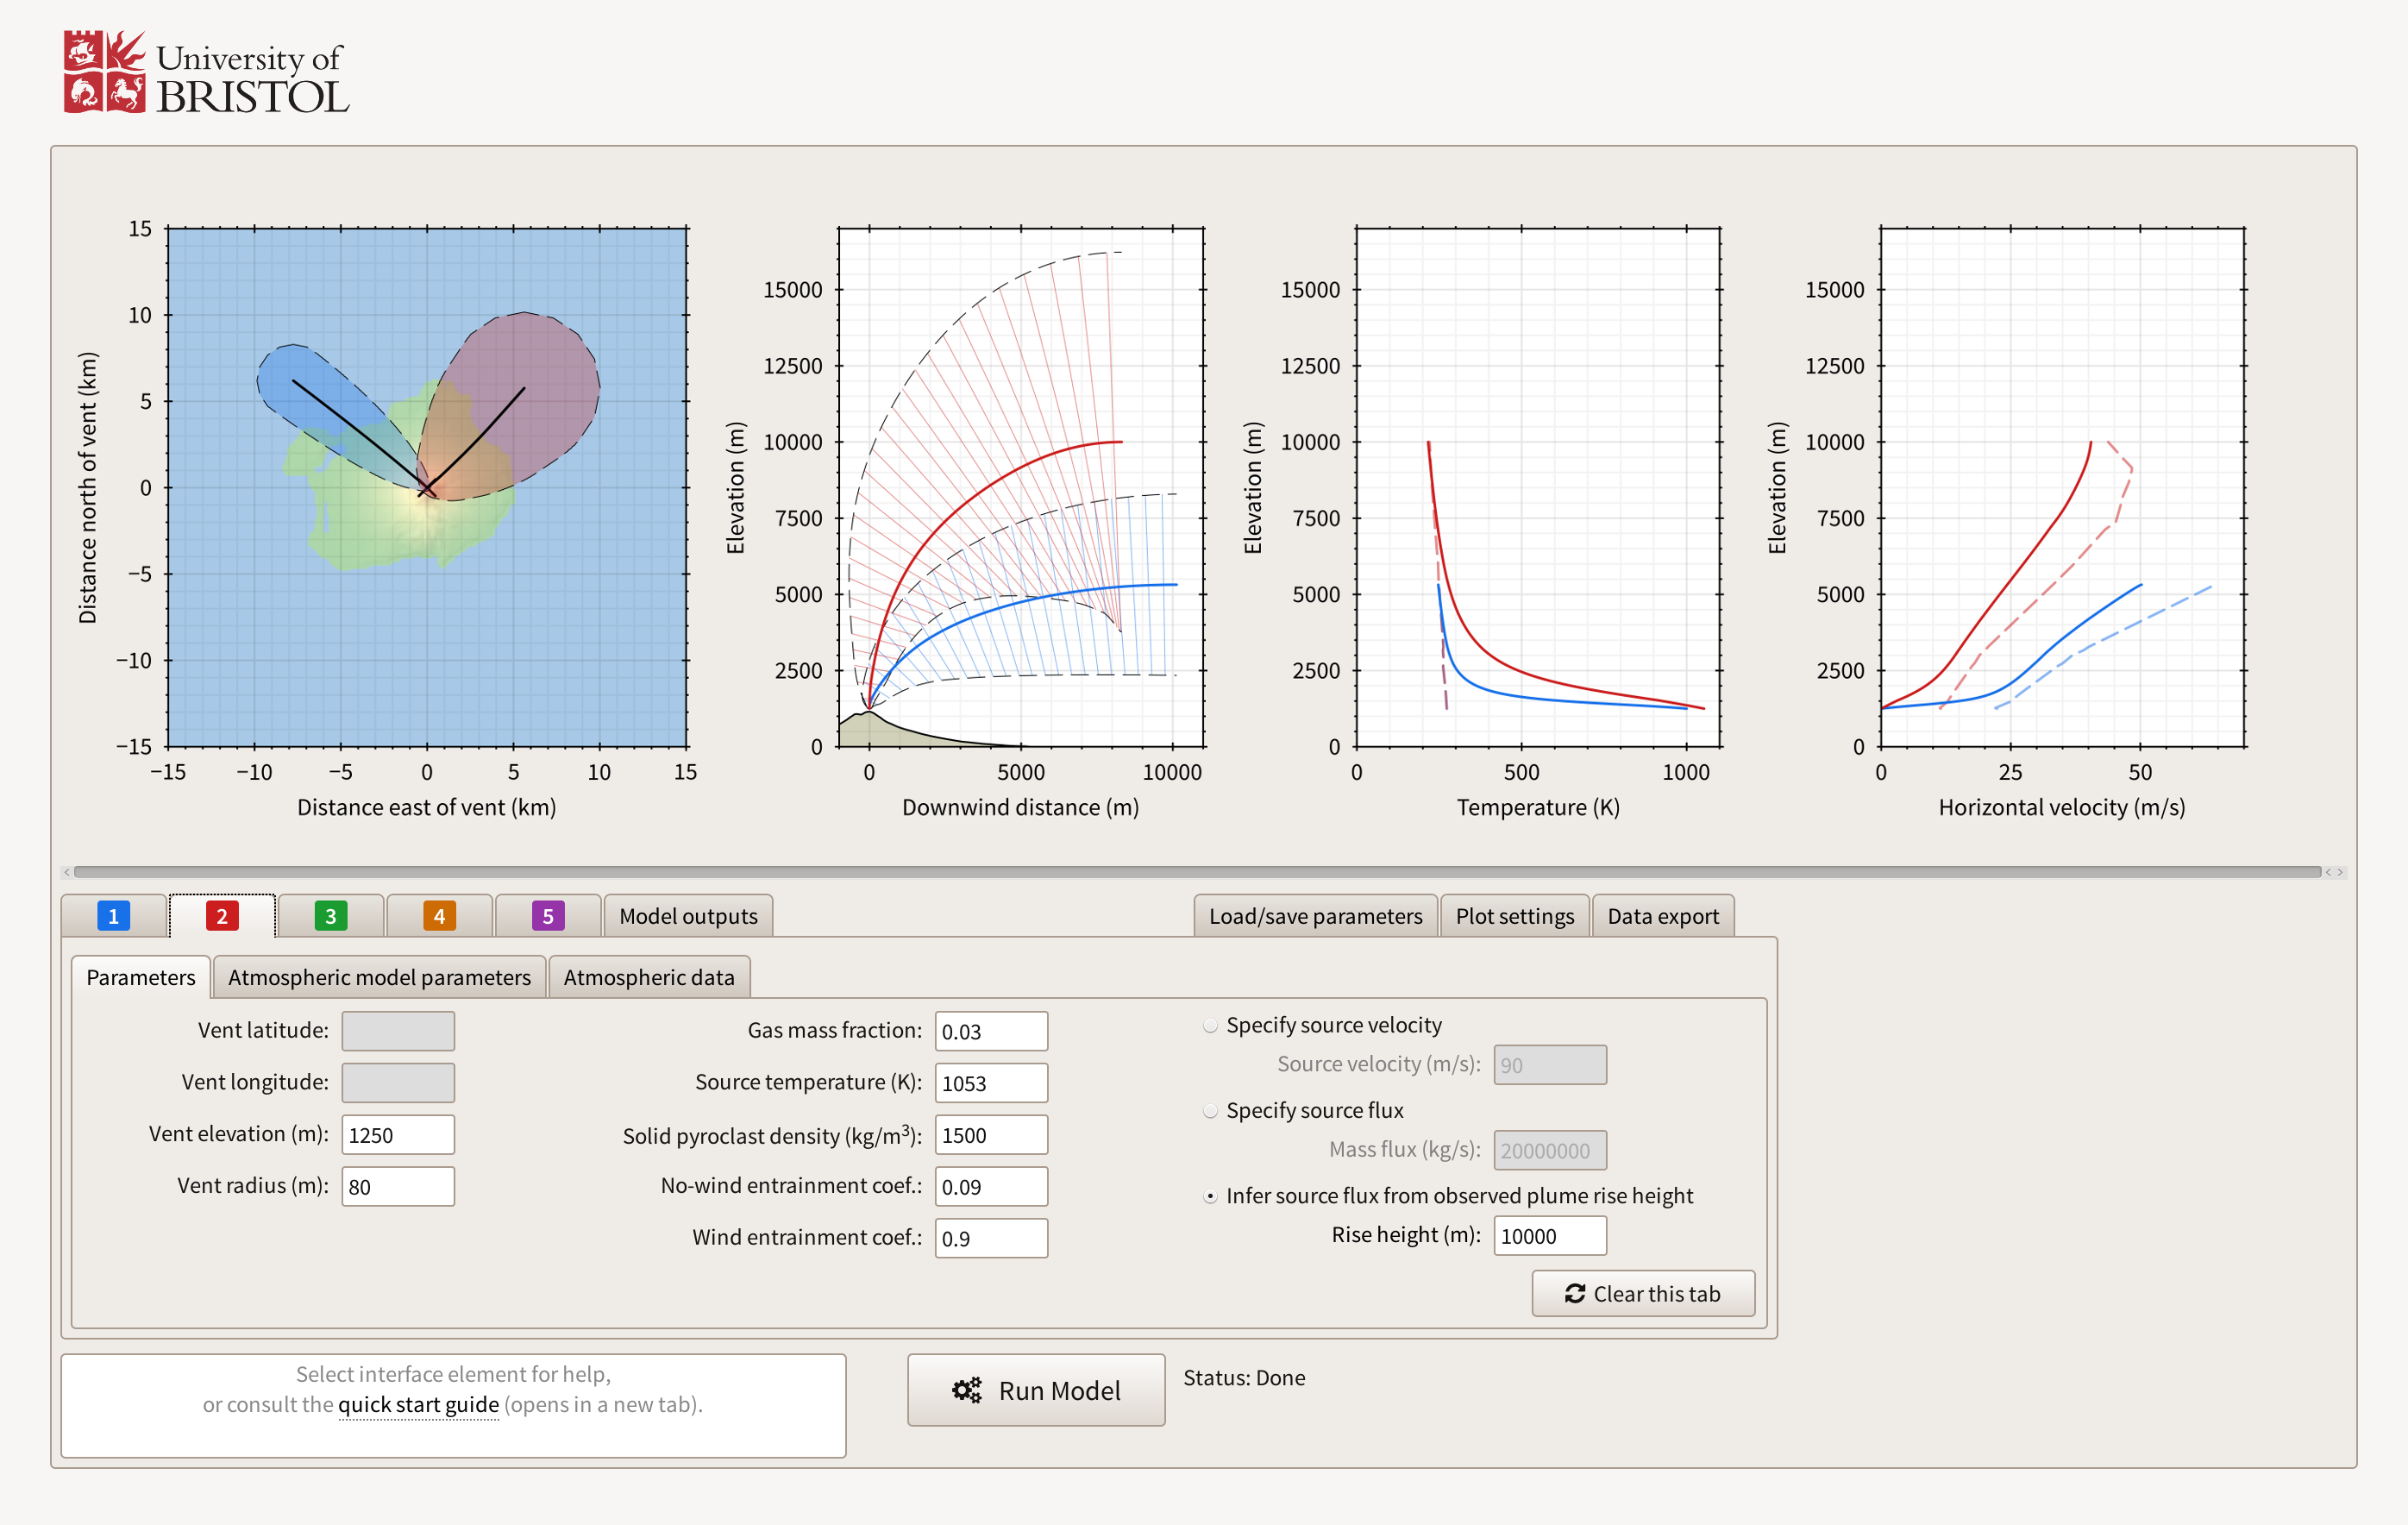Image resolution: width=2408 pixels, height=1525 pixels.
Task: Click the Rise height input field
Action: 1549,1236
